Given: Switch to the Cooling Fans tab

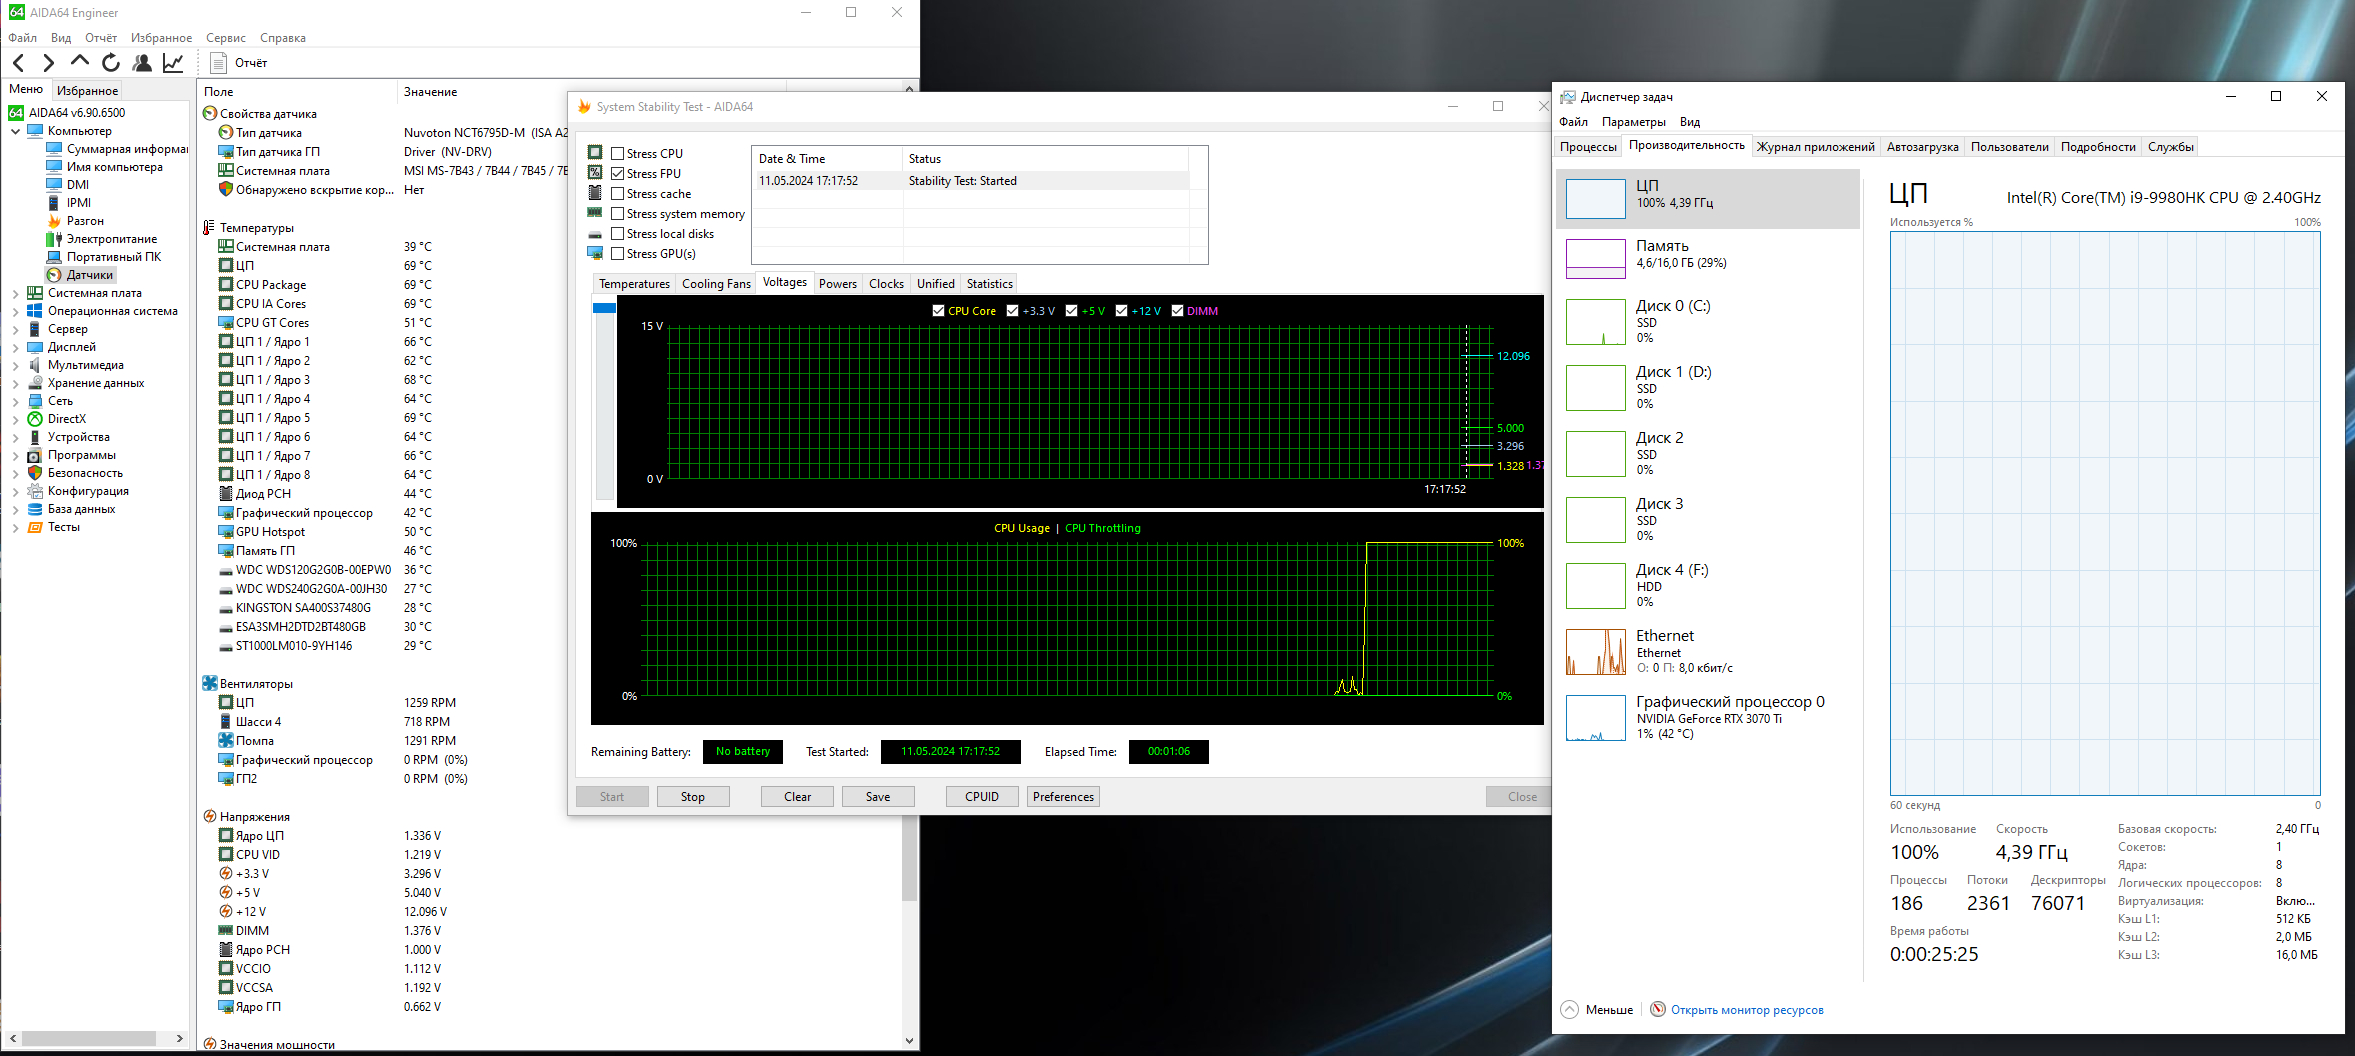Looking at the screenshot, I should point(716,284).
